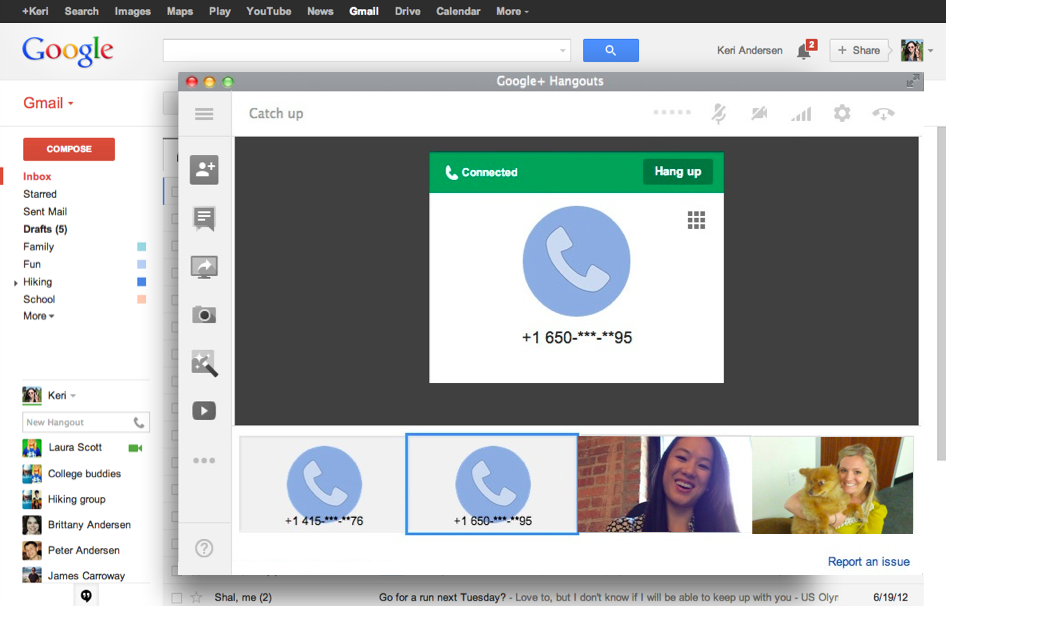Open the Keri chat status dropdown
Viewport: 1063px width, 637px height.
point(60,395)
